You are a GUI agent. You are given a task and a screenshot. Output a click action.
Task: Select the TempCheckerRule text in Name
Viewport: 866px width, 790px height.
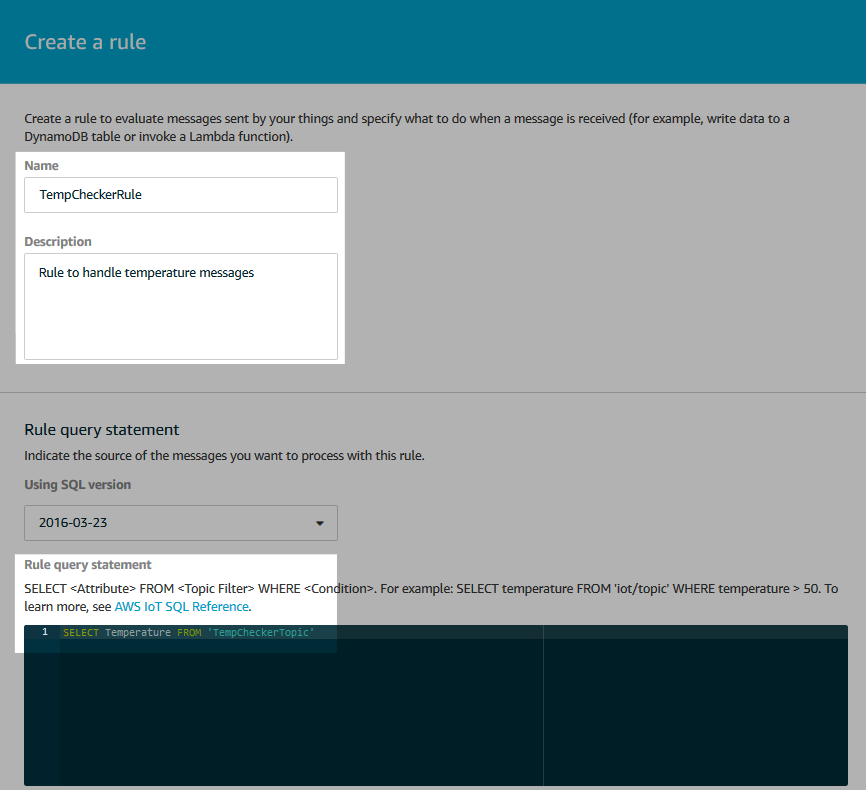89,194
